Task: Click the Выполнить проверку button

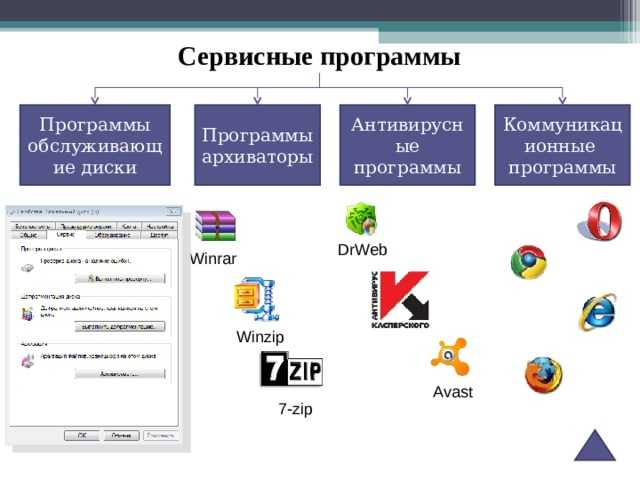Action: 120,279
